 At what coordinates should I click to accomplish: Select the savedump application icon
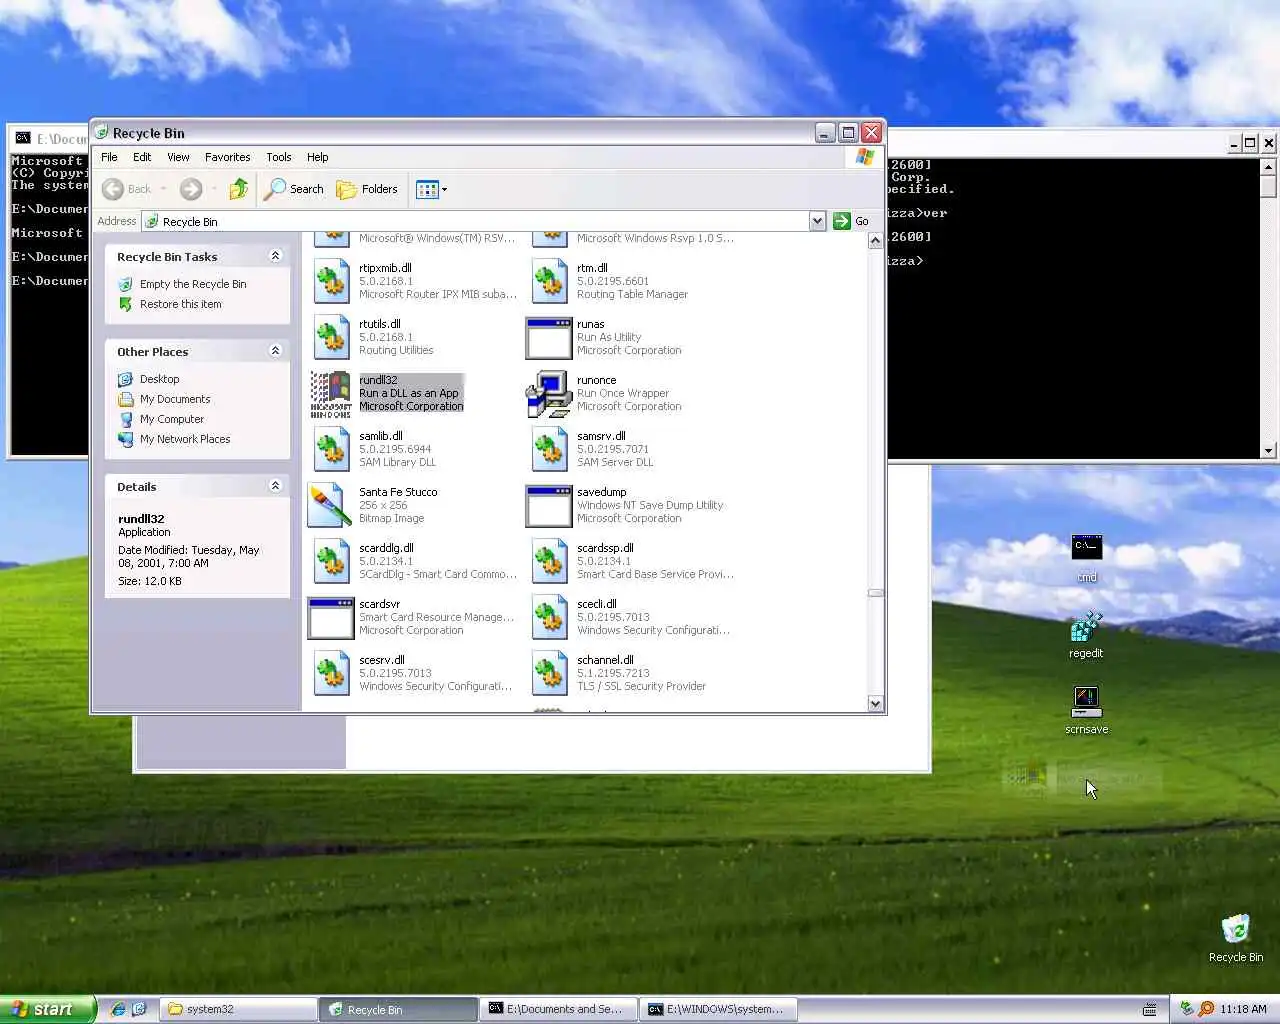tap(548, 506)
